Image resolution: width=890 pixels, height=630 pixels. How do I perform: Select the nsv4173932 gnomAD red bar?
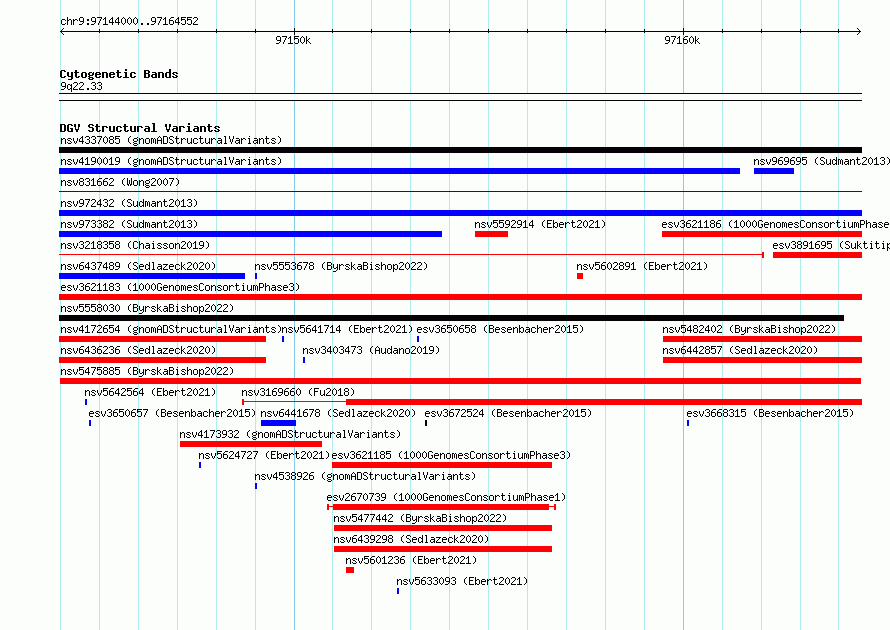(x=251, y=444)
